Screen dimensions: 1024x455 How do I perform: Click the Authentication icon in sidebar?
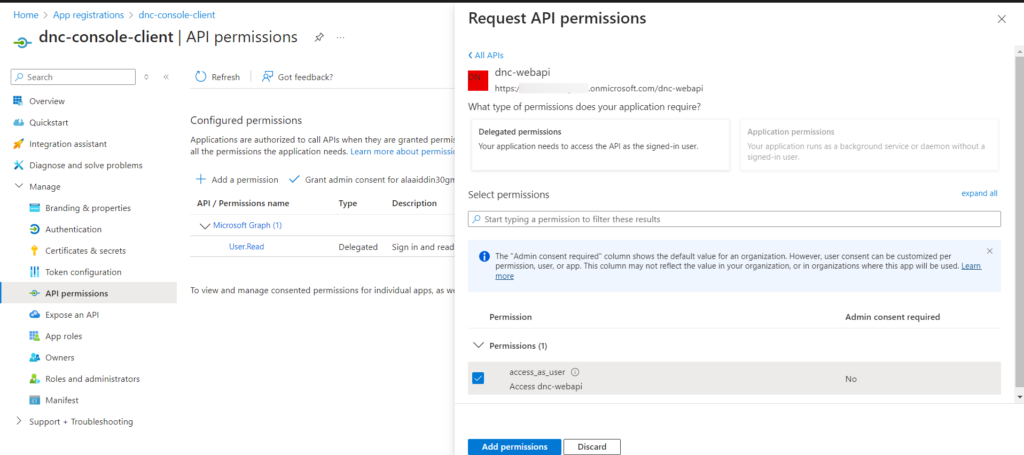point(35,229)
